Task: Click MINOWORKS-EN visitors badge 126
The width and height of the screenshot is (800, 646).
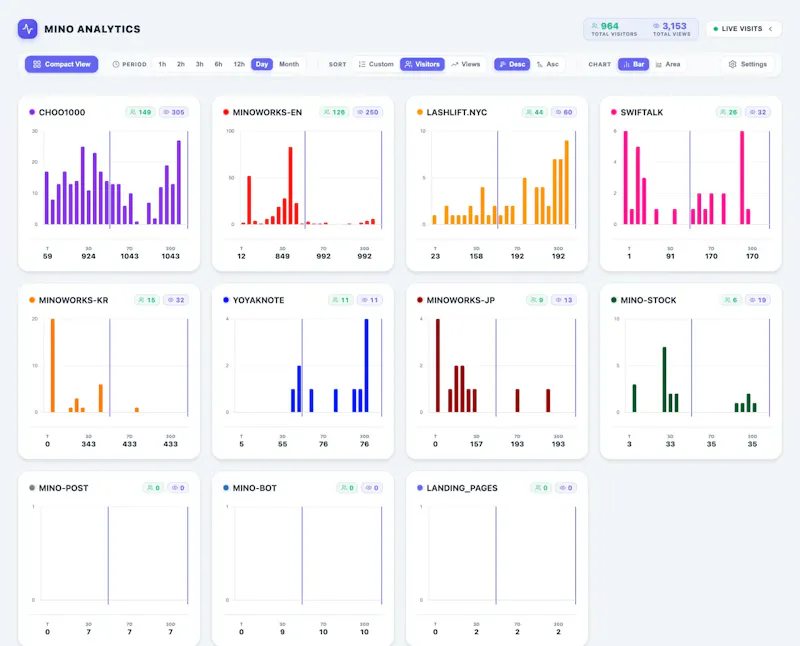Action: click(334, 112)
